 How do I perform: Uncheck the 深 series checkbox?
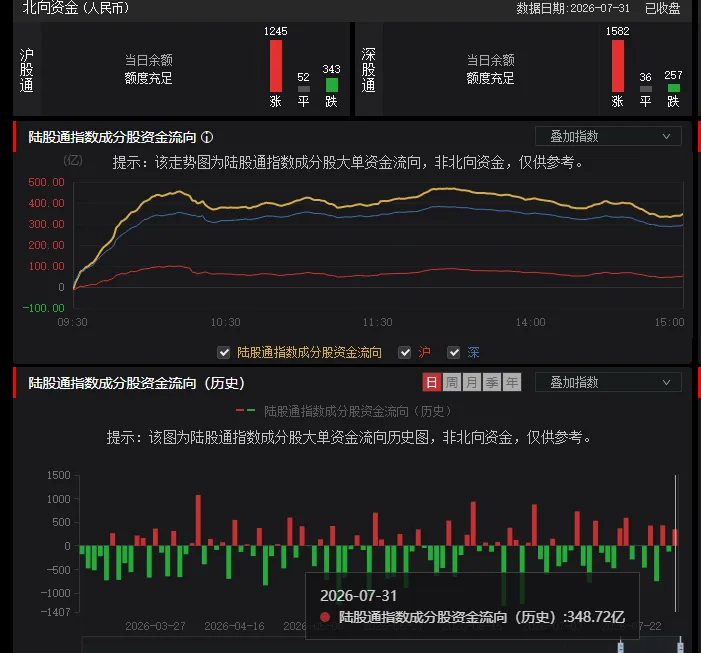[453, 353]
